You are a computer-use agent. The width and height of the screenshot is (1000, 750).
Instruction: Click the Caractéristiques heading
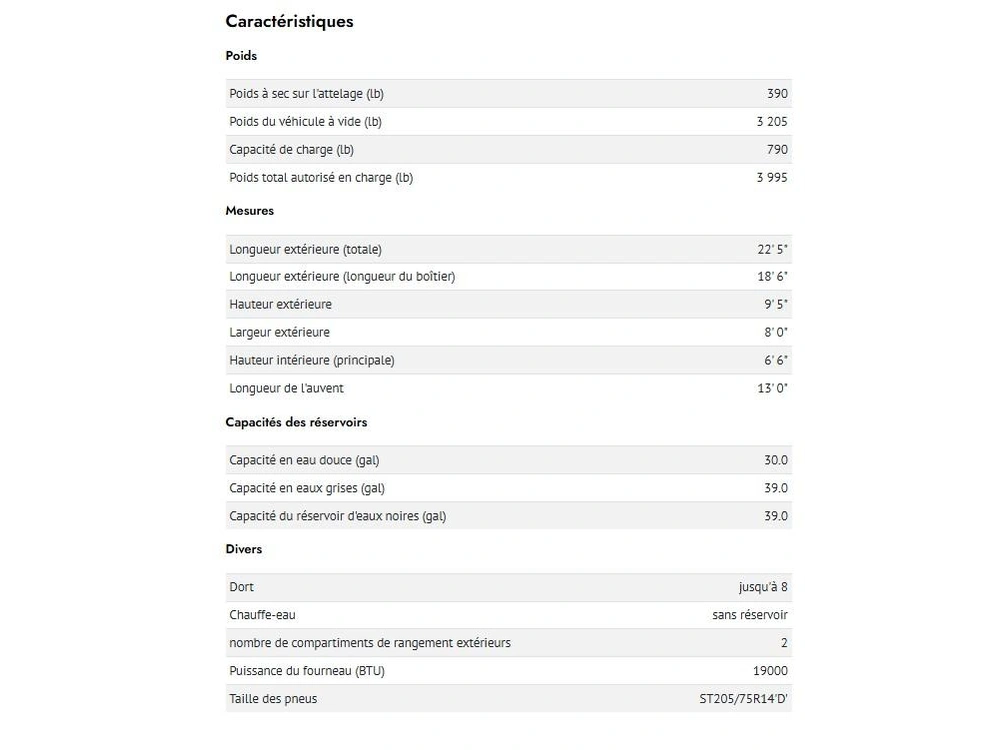pyautogui.click(x=289, y=21)
